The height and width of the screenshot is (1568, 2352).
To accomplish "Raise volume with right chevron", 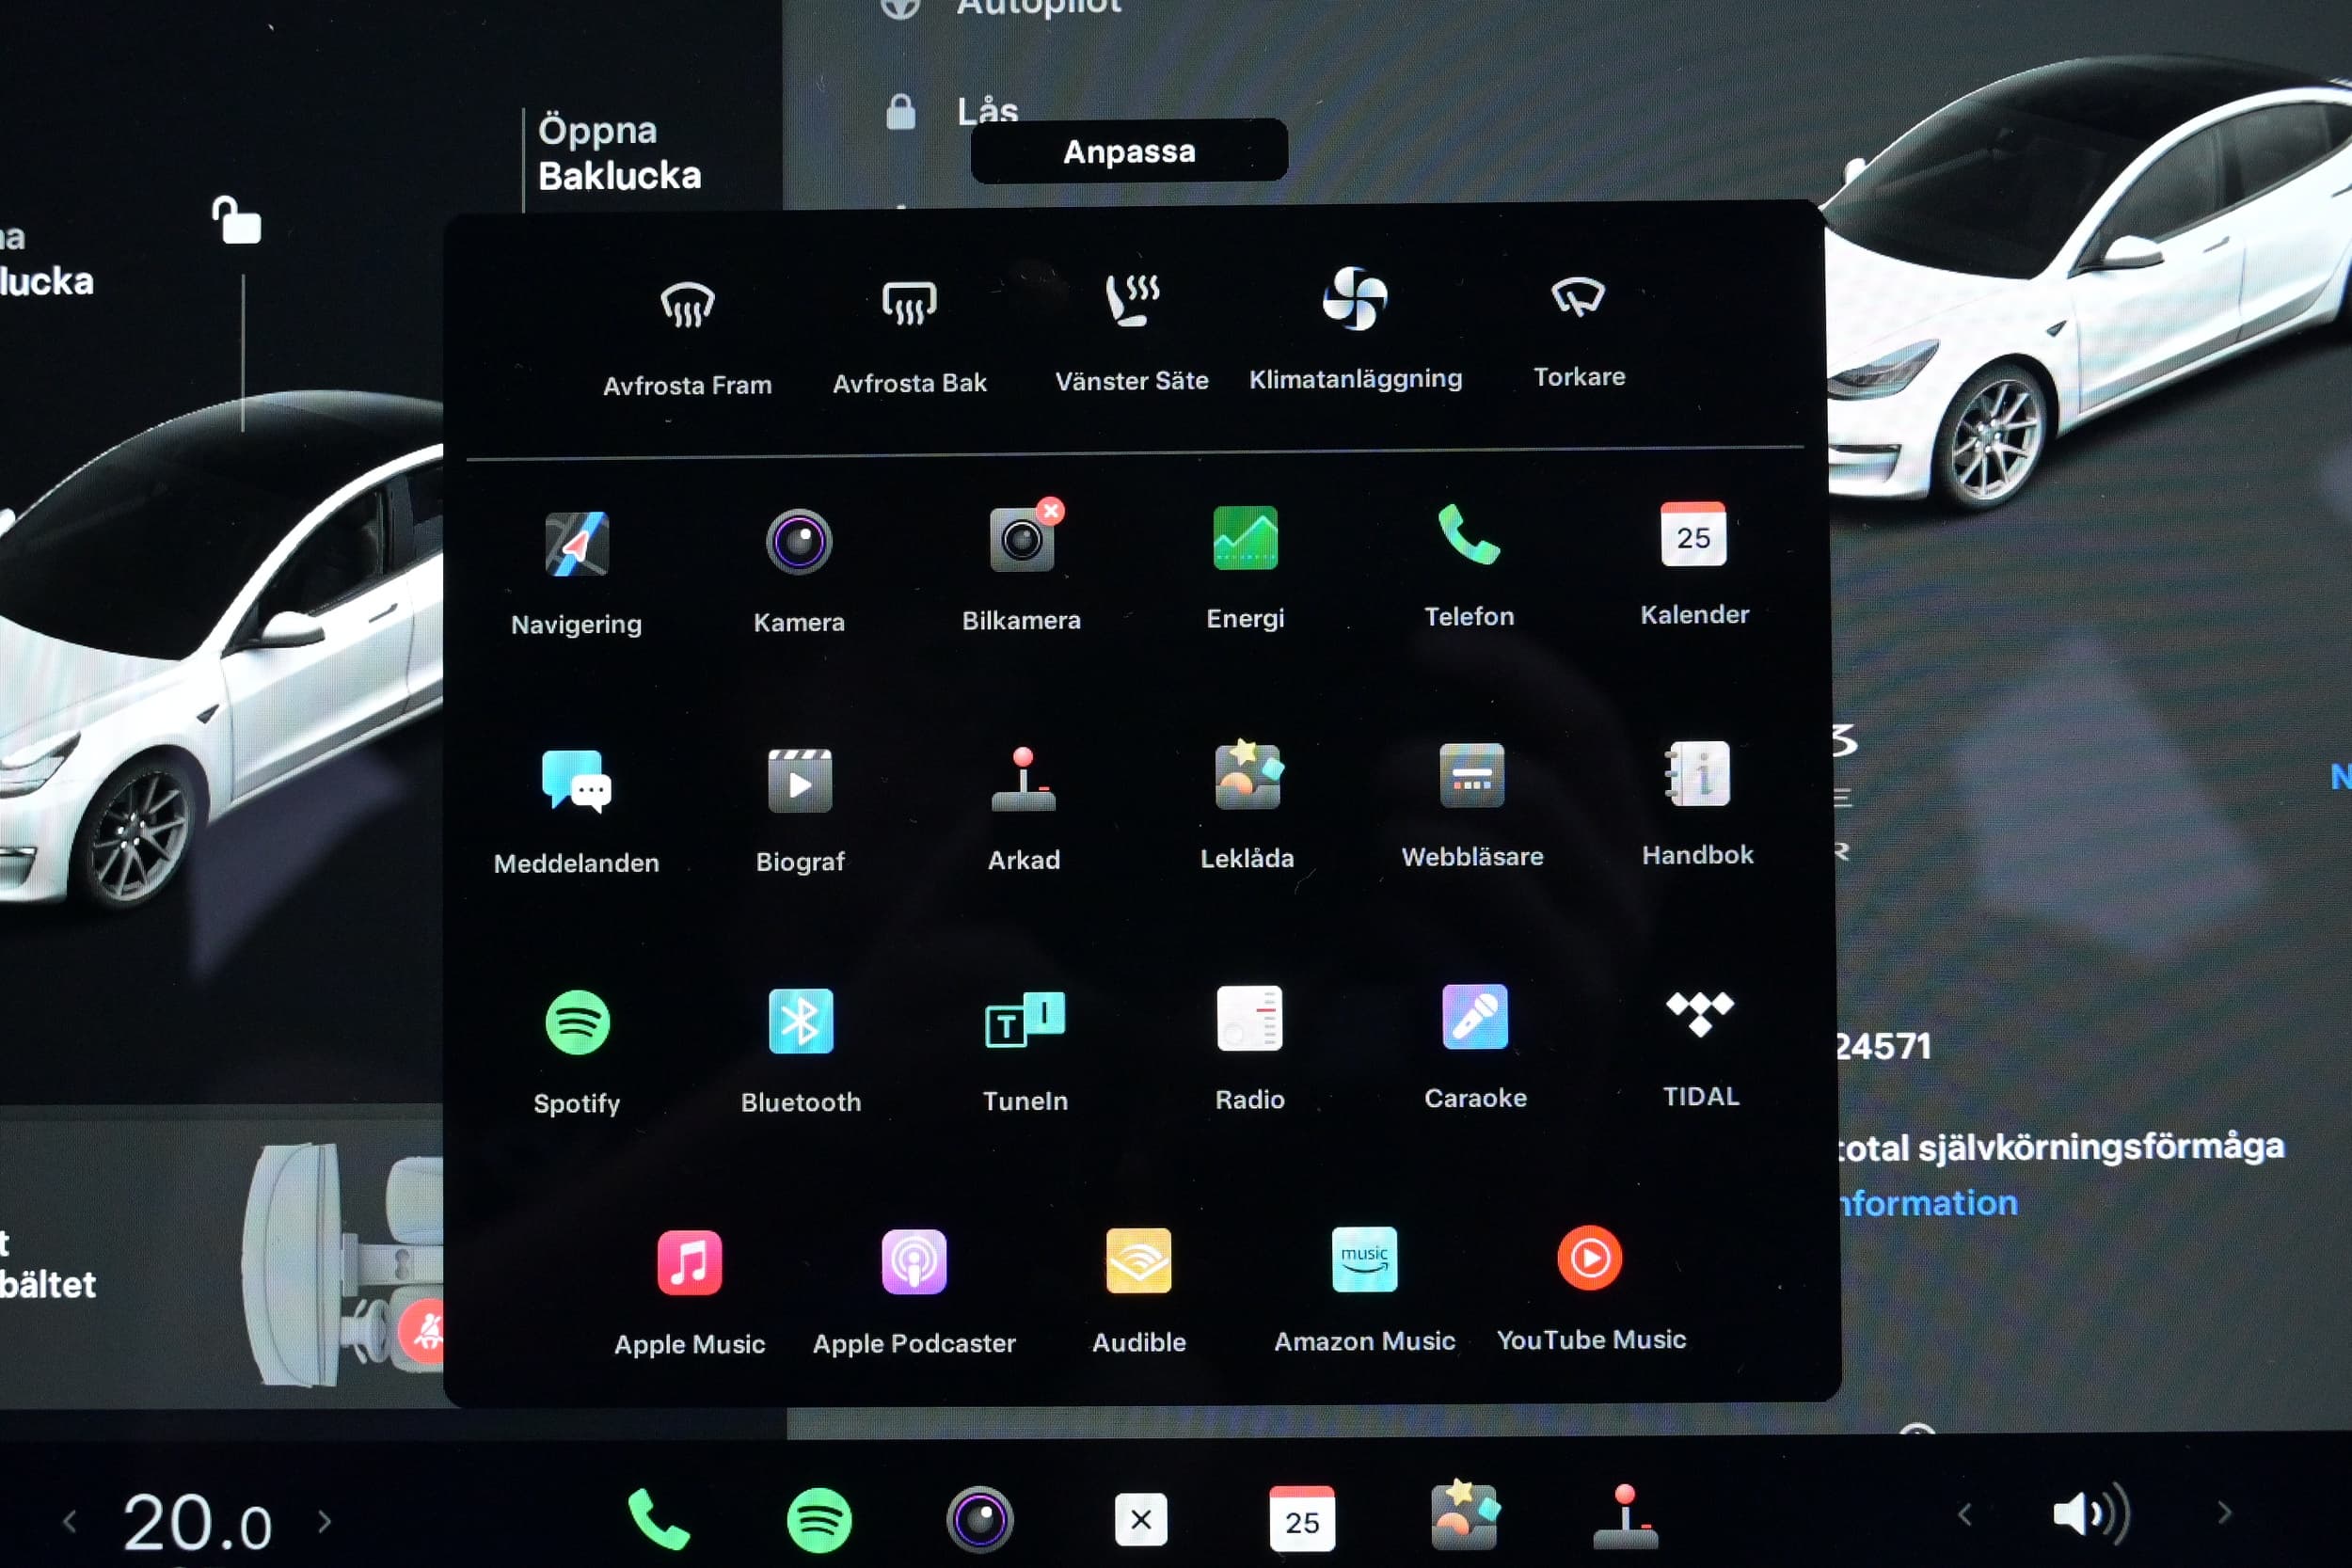I will point(2224,1512).
